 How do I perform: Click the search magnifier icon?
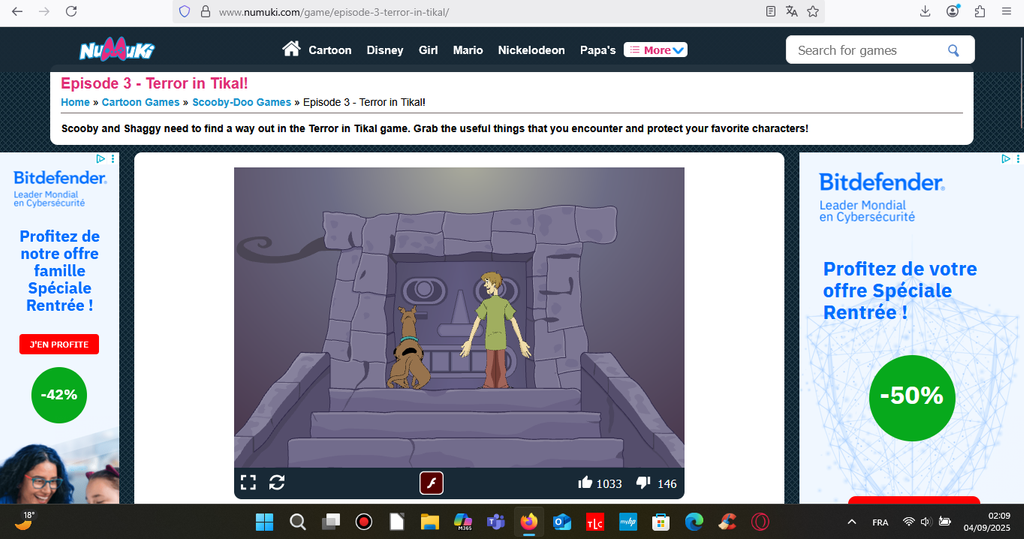[954, 50]
